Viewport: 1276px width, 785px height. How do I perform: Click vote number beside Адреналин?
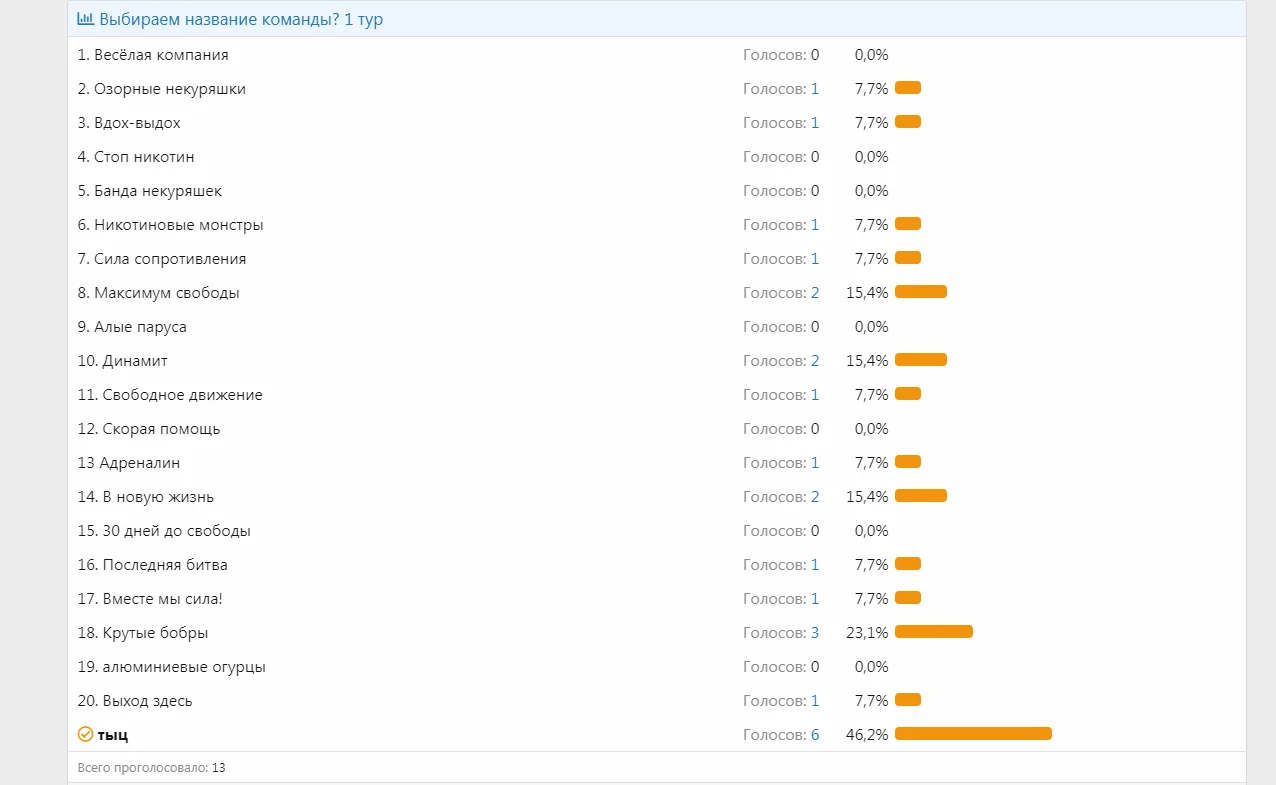tap(815, 463)
